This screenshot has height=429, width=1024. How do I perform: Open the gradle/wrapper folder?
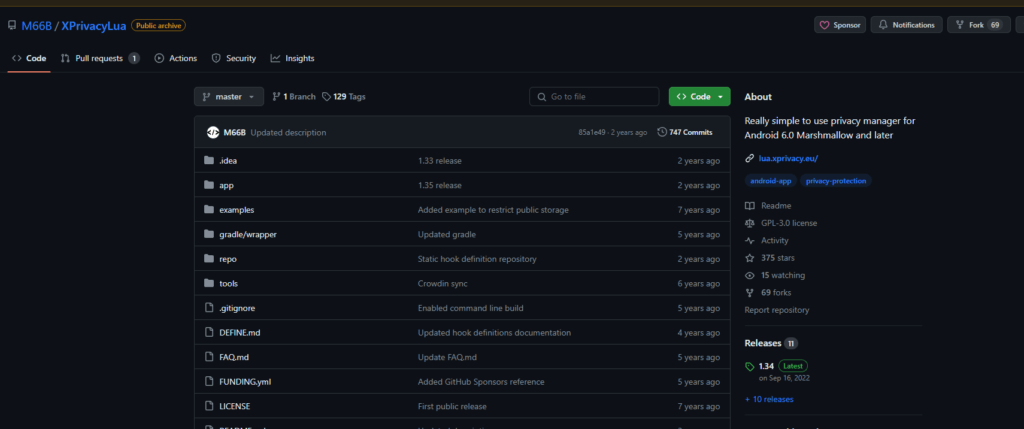click(x=248, y=234)
